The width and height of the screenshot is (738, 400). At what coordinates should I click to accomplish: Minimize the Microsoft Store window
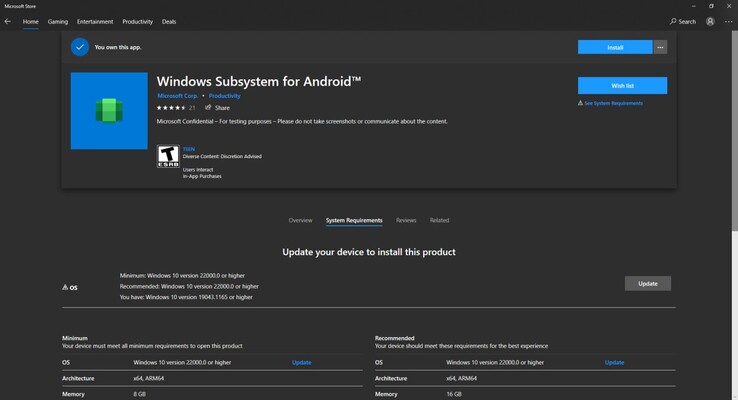point(693,6)
